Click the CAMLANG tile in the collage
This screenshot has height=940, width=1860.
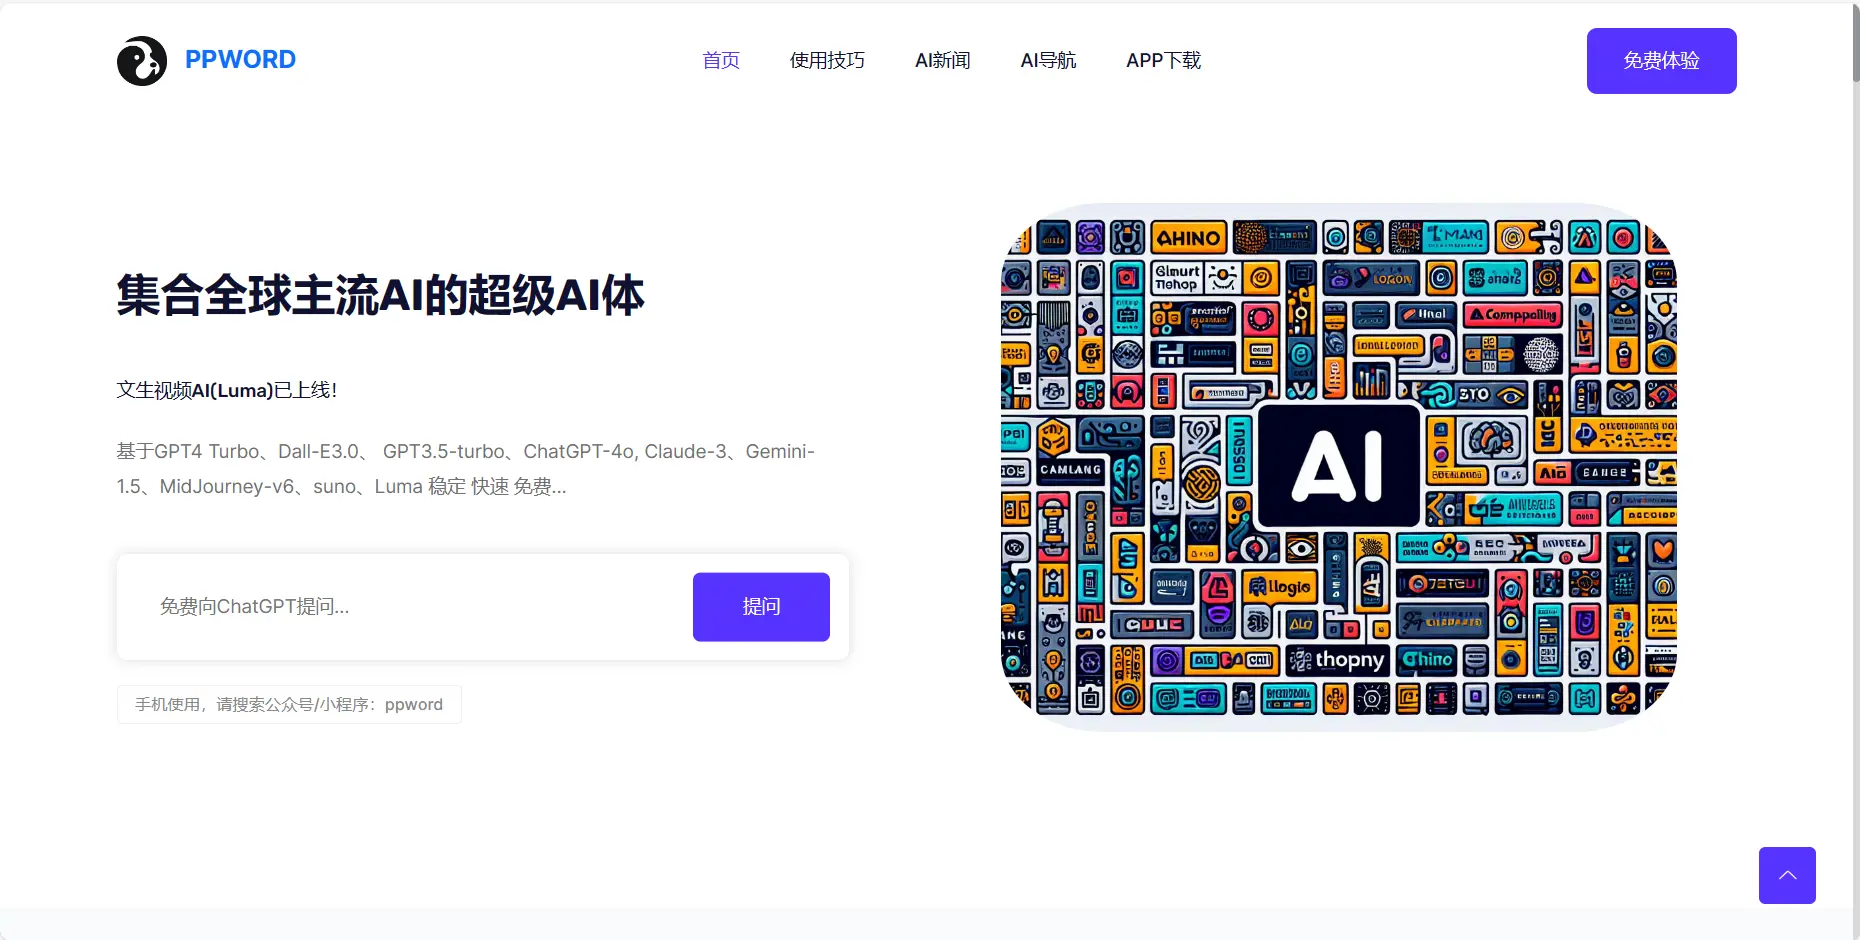(x=1070, y=469)
